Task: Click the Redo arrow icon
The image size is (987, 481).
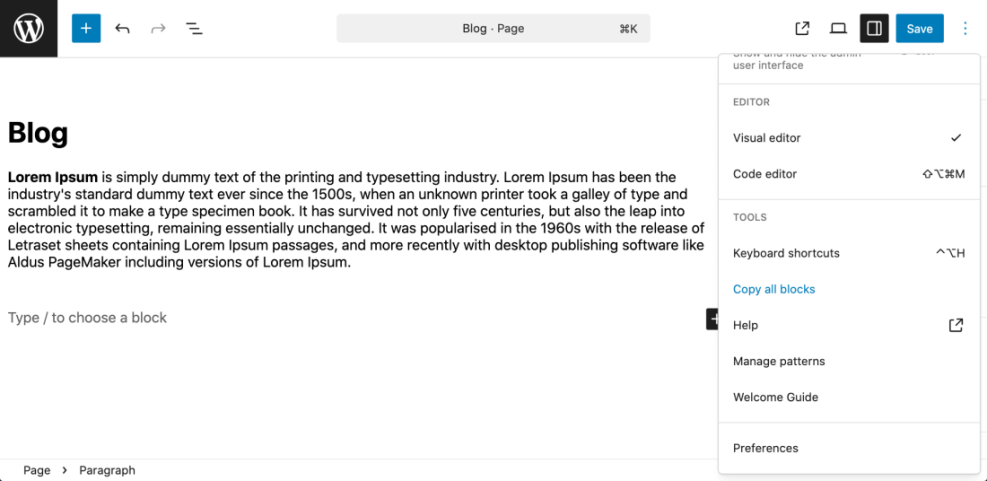Action: pyautogui.click(x=158, y=28)
